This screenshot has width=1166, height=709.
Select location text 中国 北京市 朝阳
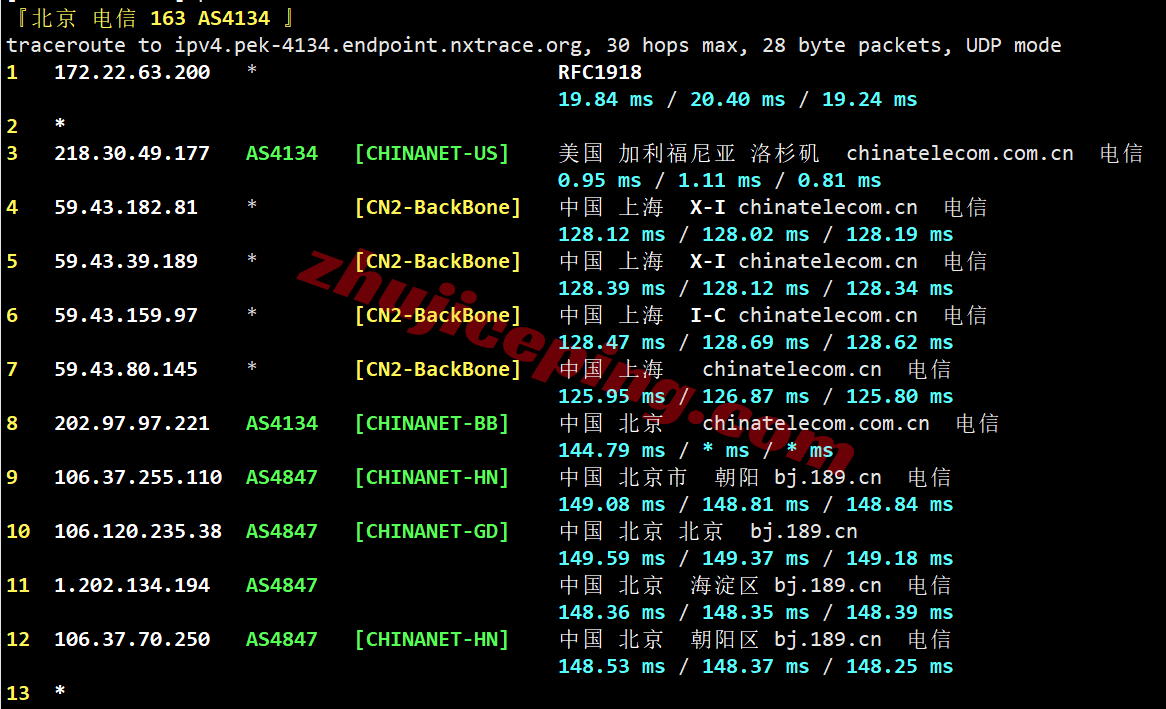[x=659, y=478]
